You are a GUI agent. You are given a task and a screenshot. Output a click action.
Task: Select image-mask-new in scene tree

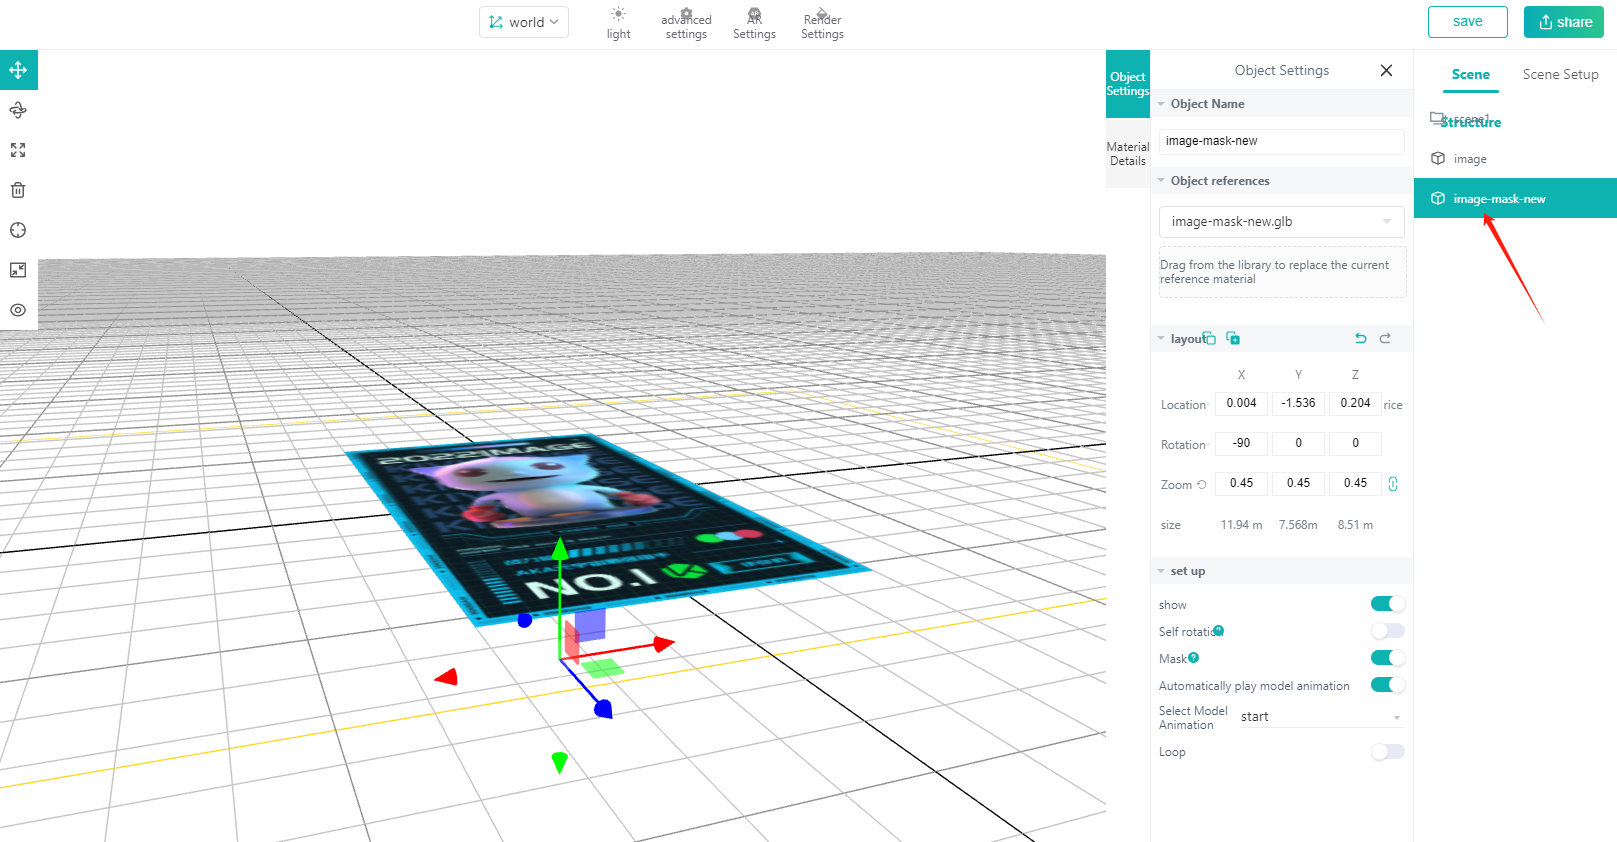[x=1515, y=198]
